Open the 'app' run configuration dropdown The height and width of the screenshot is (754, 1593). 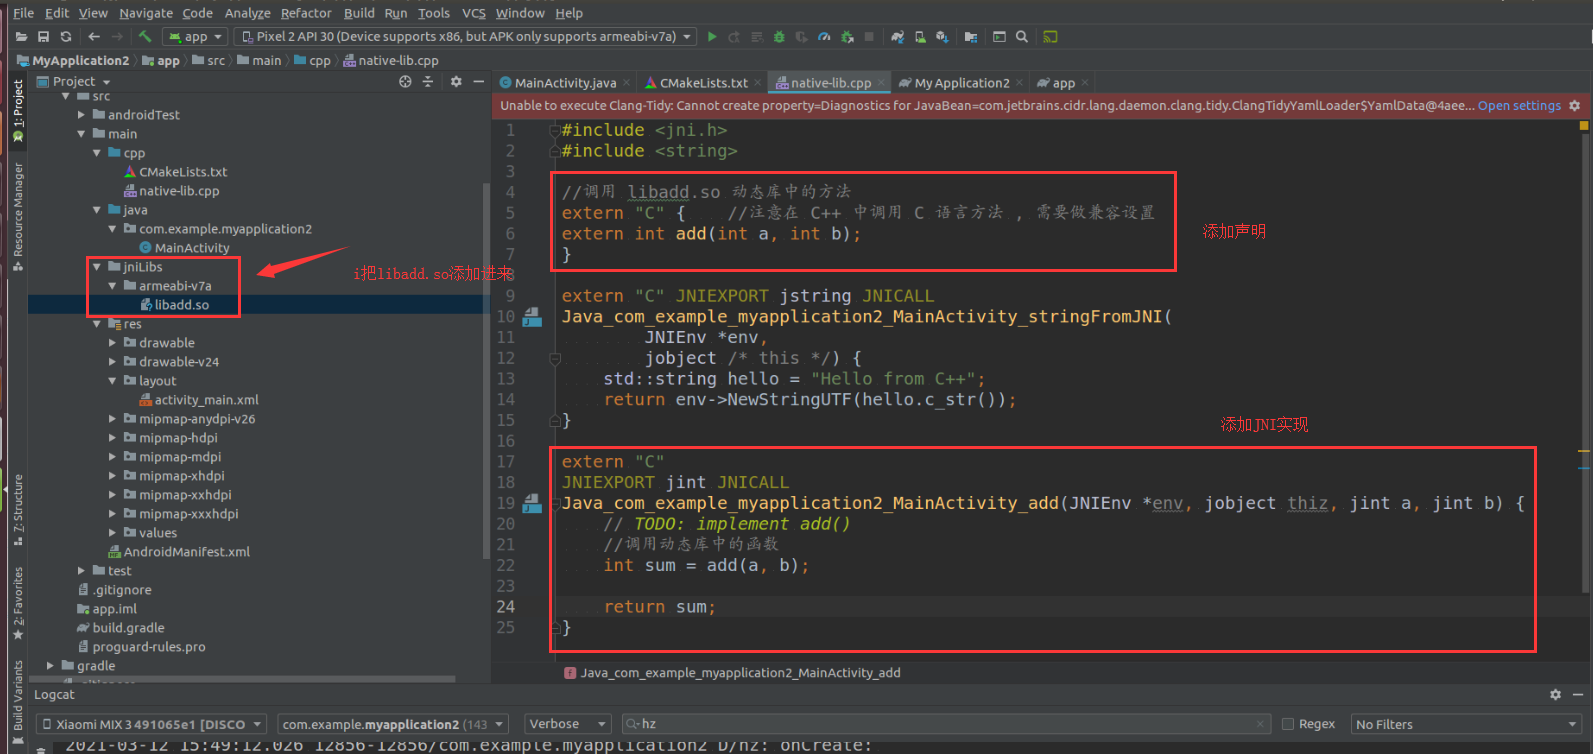(196, 37)
